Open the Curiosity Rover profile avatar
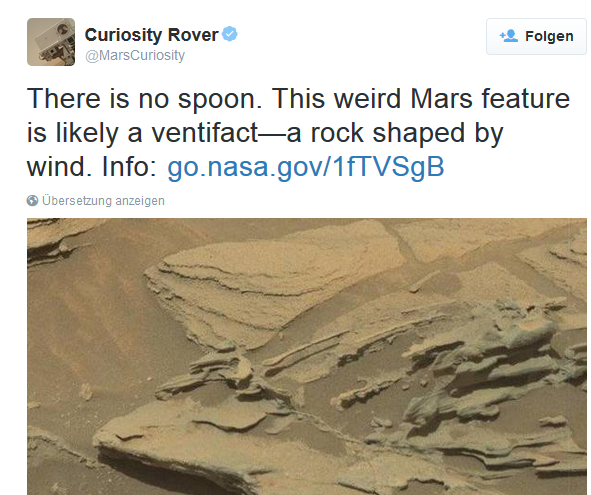 [51, 42]
